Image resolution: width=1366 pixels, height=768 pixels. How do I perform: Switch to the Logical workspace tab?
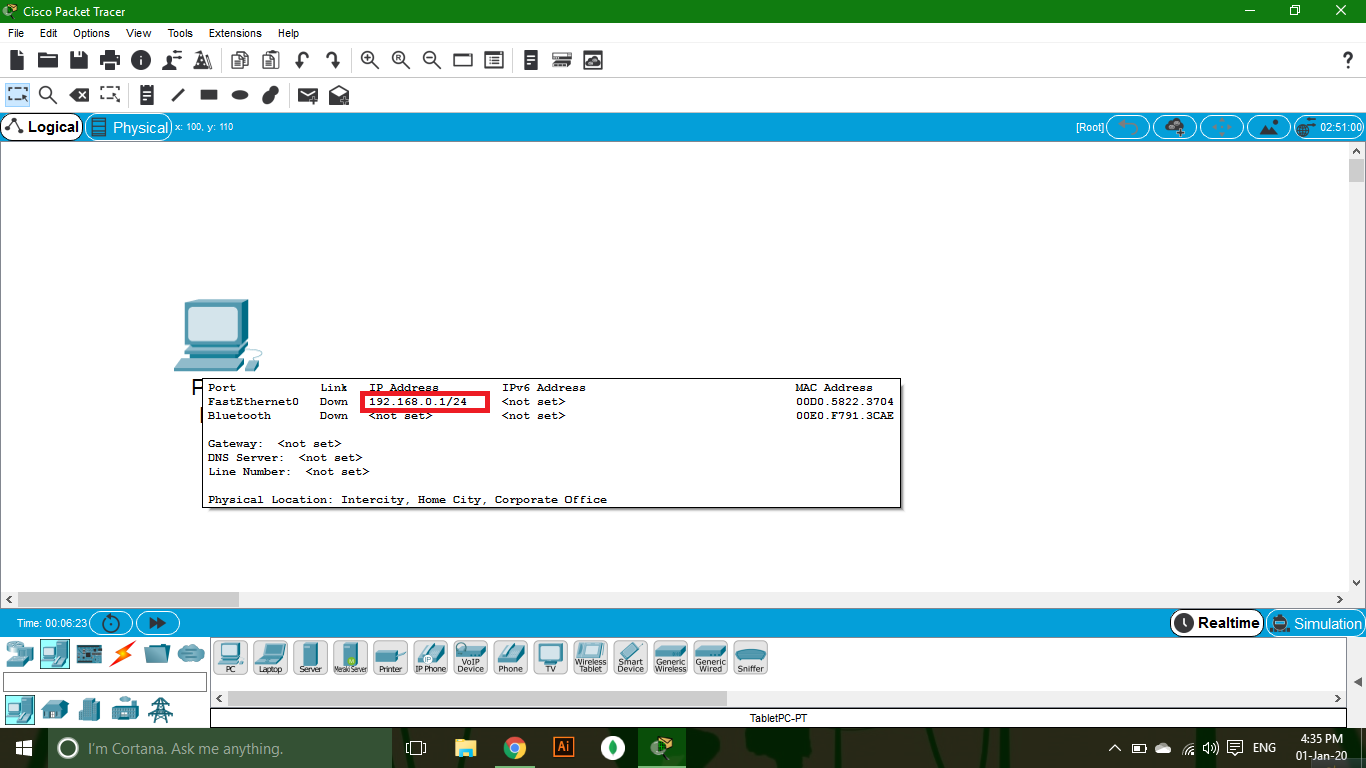(42, 127)
